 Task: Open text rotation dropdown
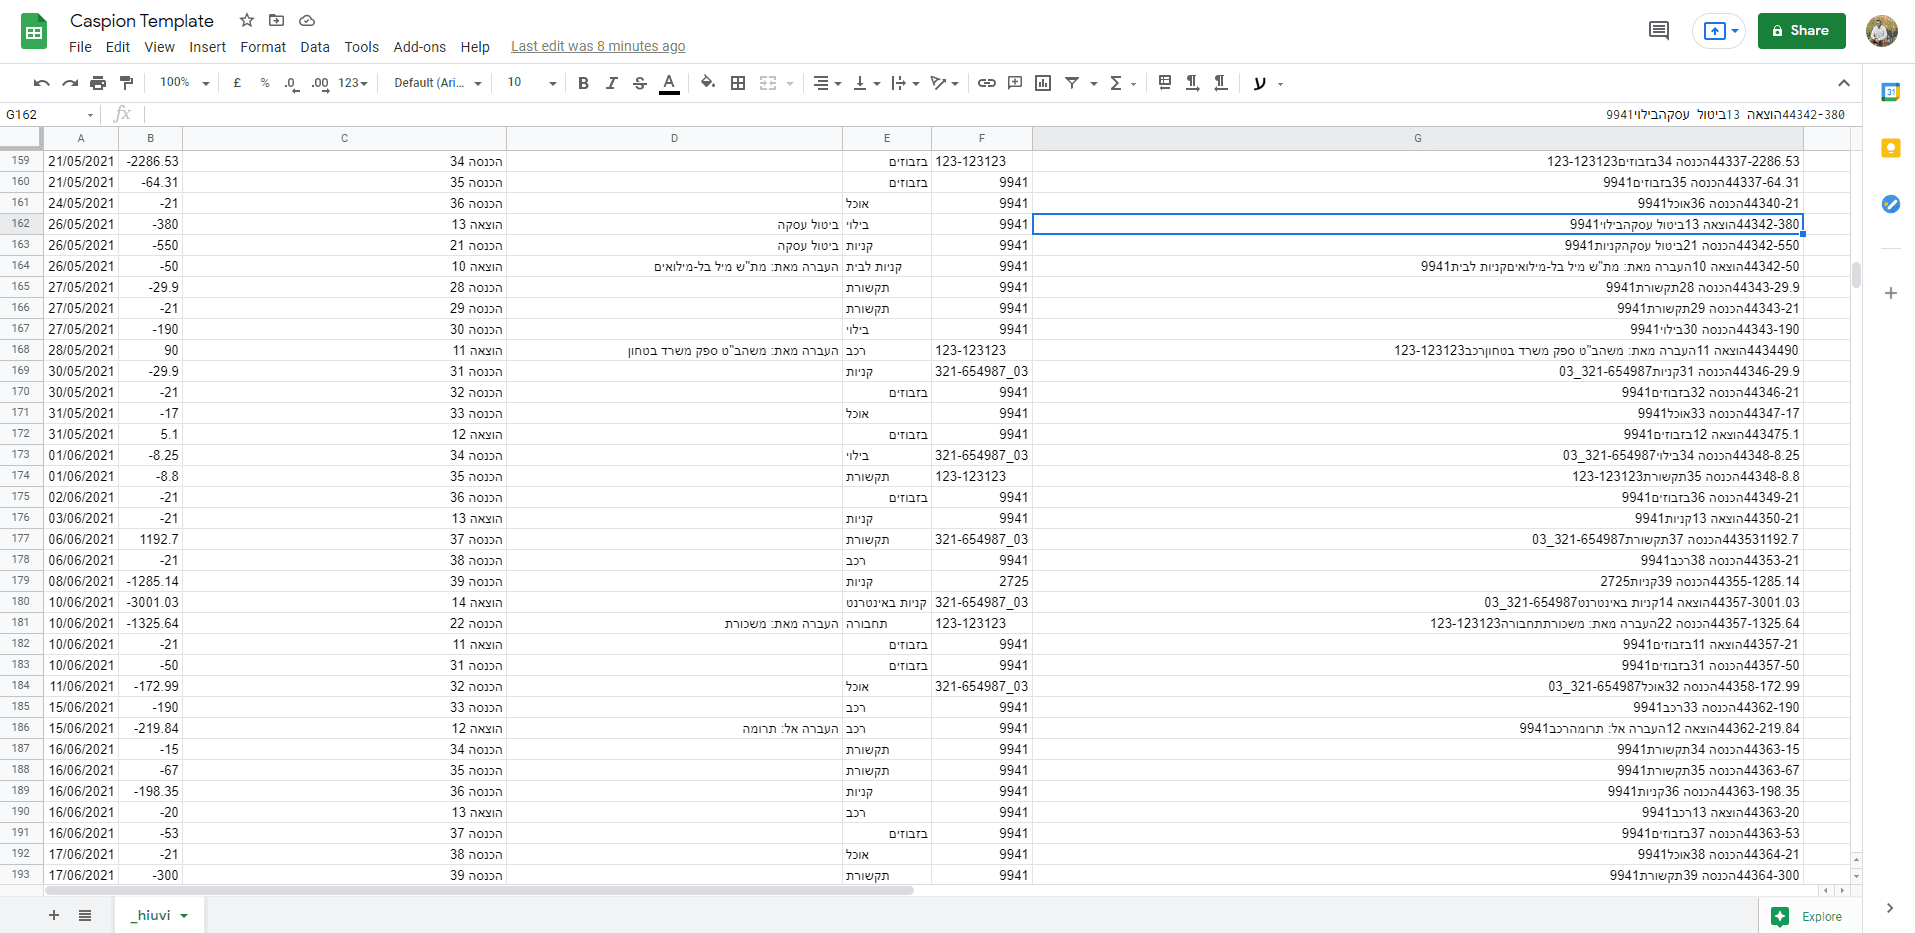click(x=944, y=83)
